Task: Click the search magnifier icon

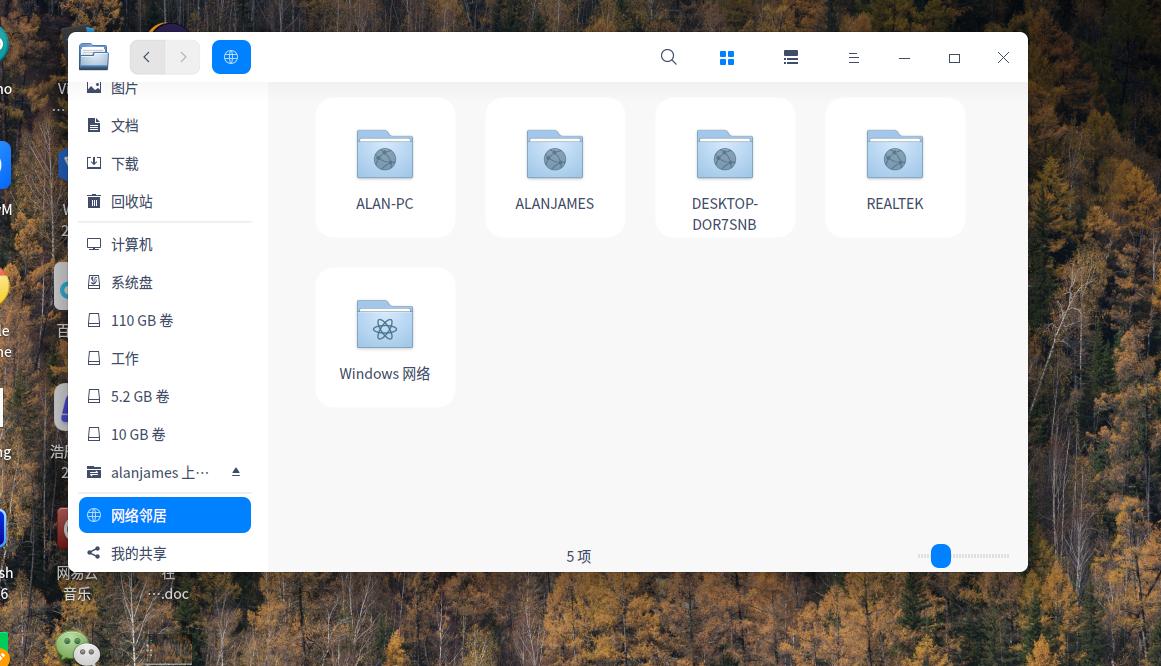Action: 669,57
